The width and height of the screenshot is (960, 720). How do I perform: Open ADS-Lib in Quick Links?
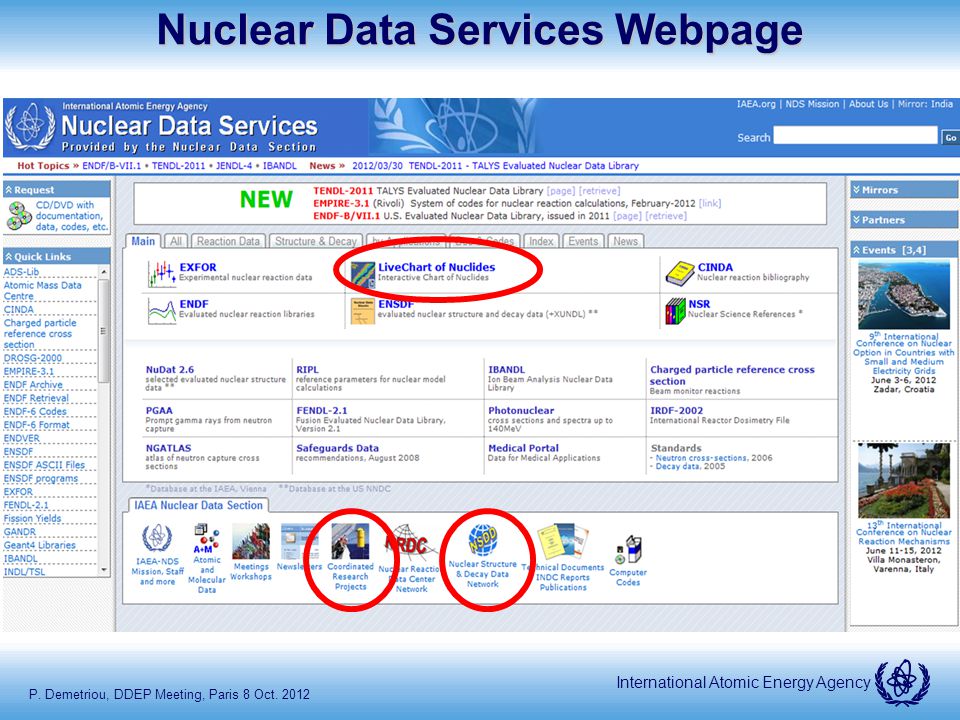pos(21,272)
